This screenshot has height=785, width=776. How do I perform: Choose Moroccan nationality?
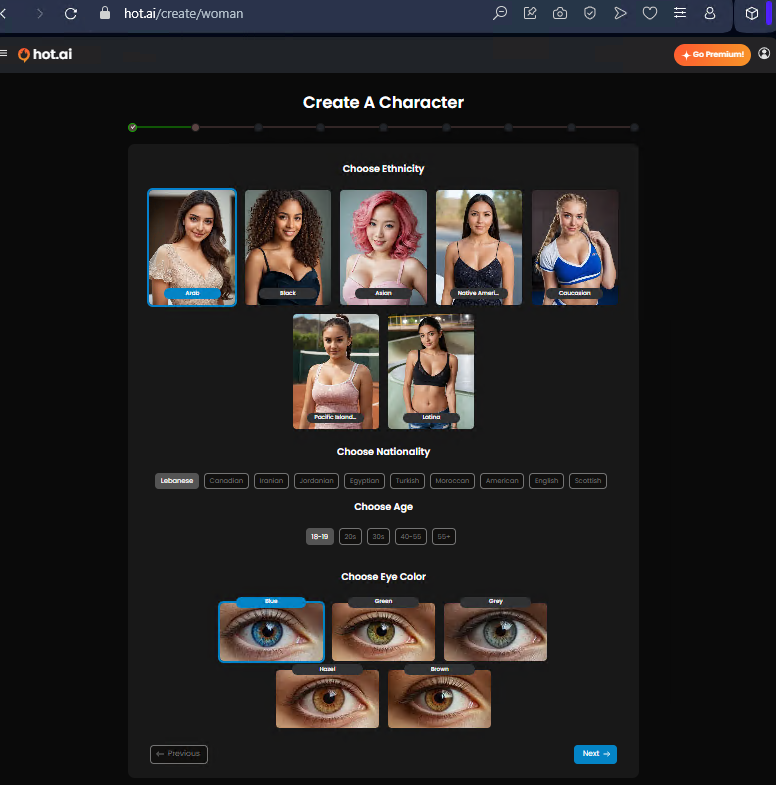click(x=452, y=481)
